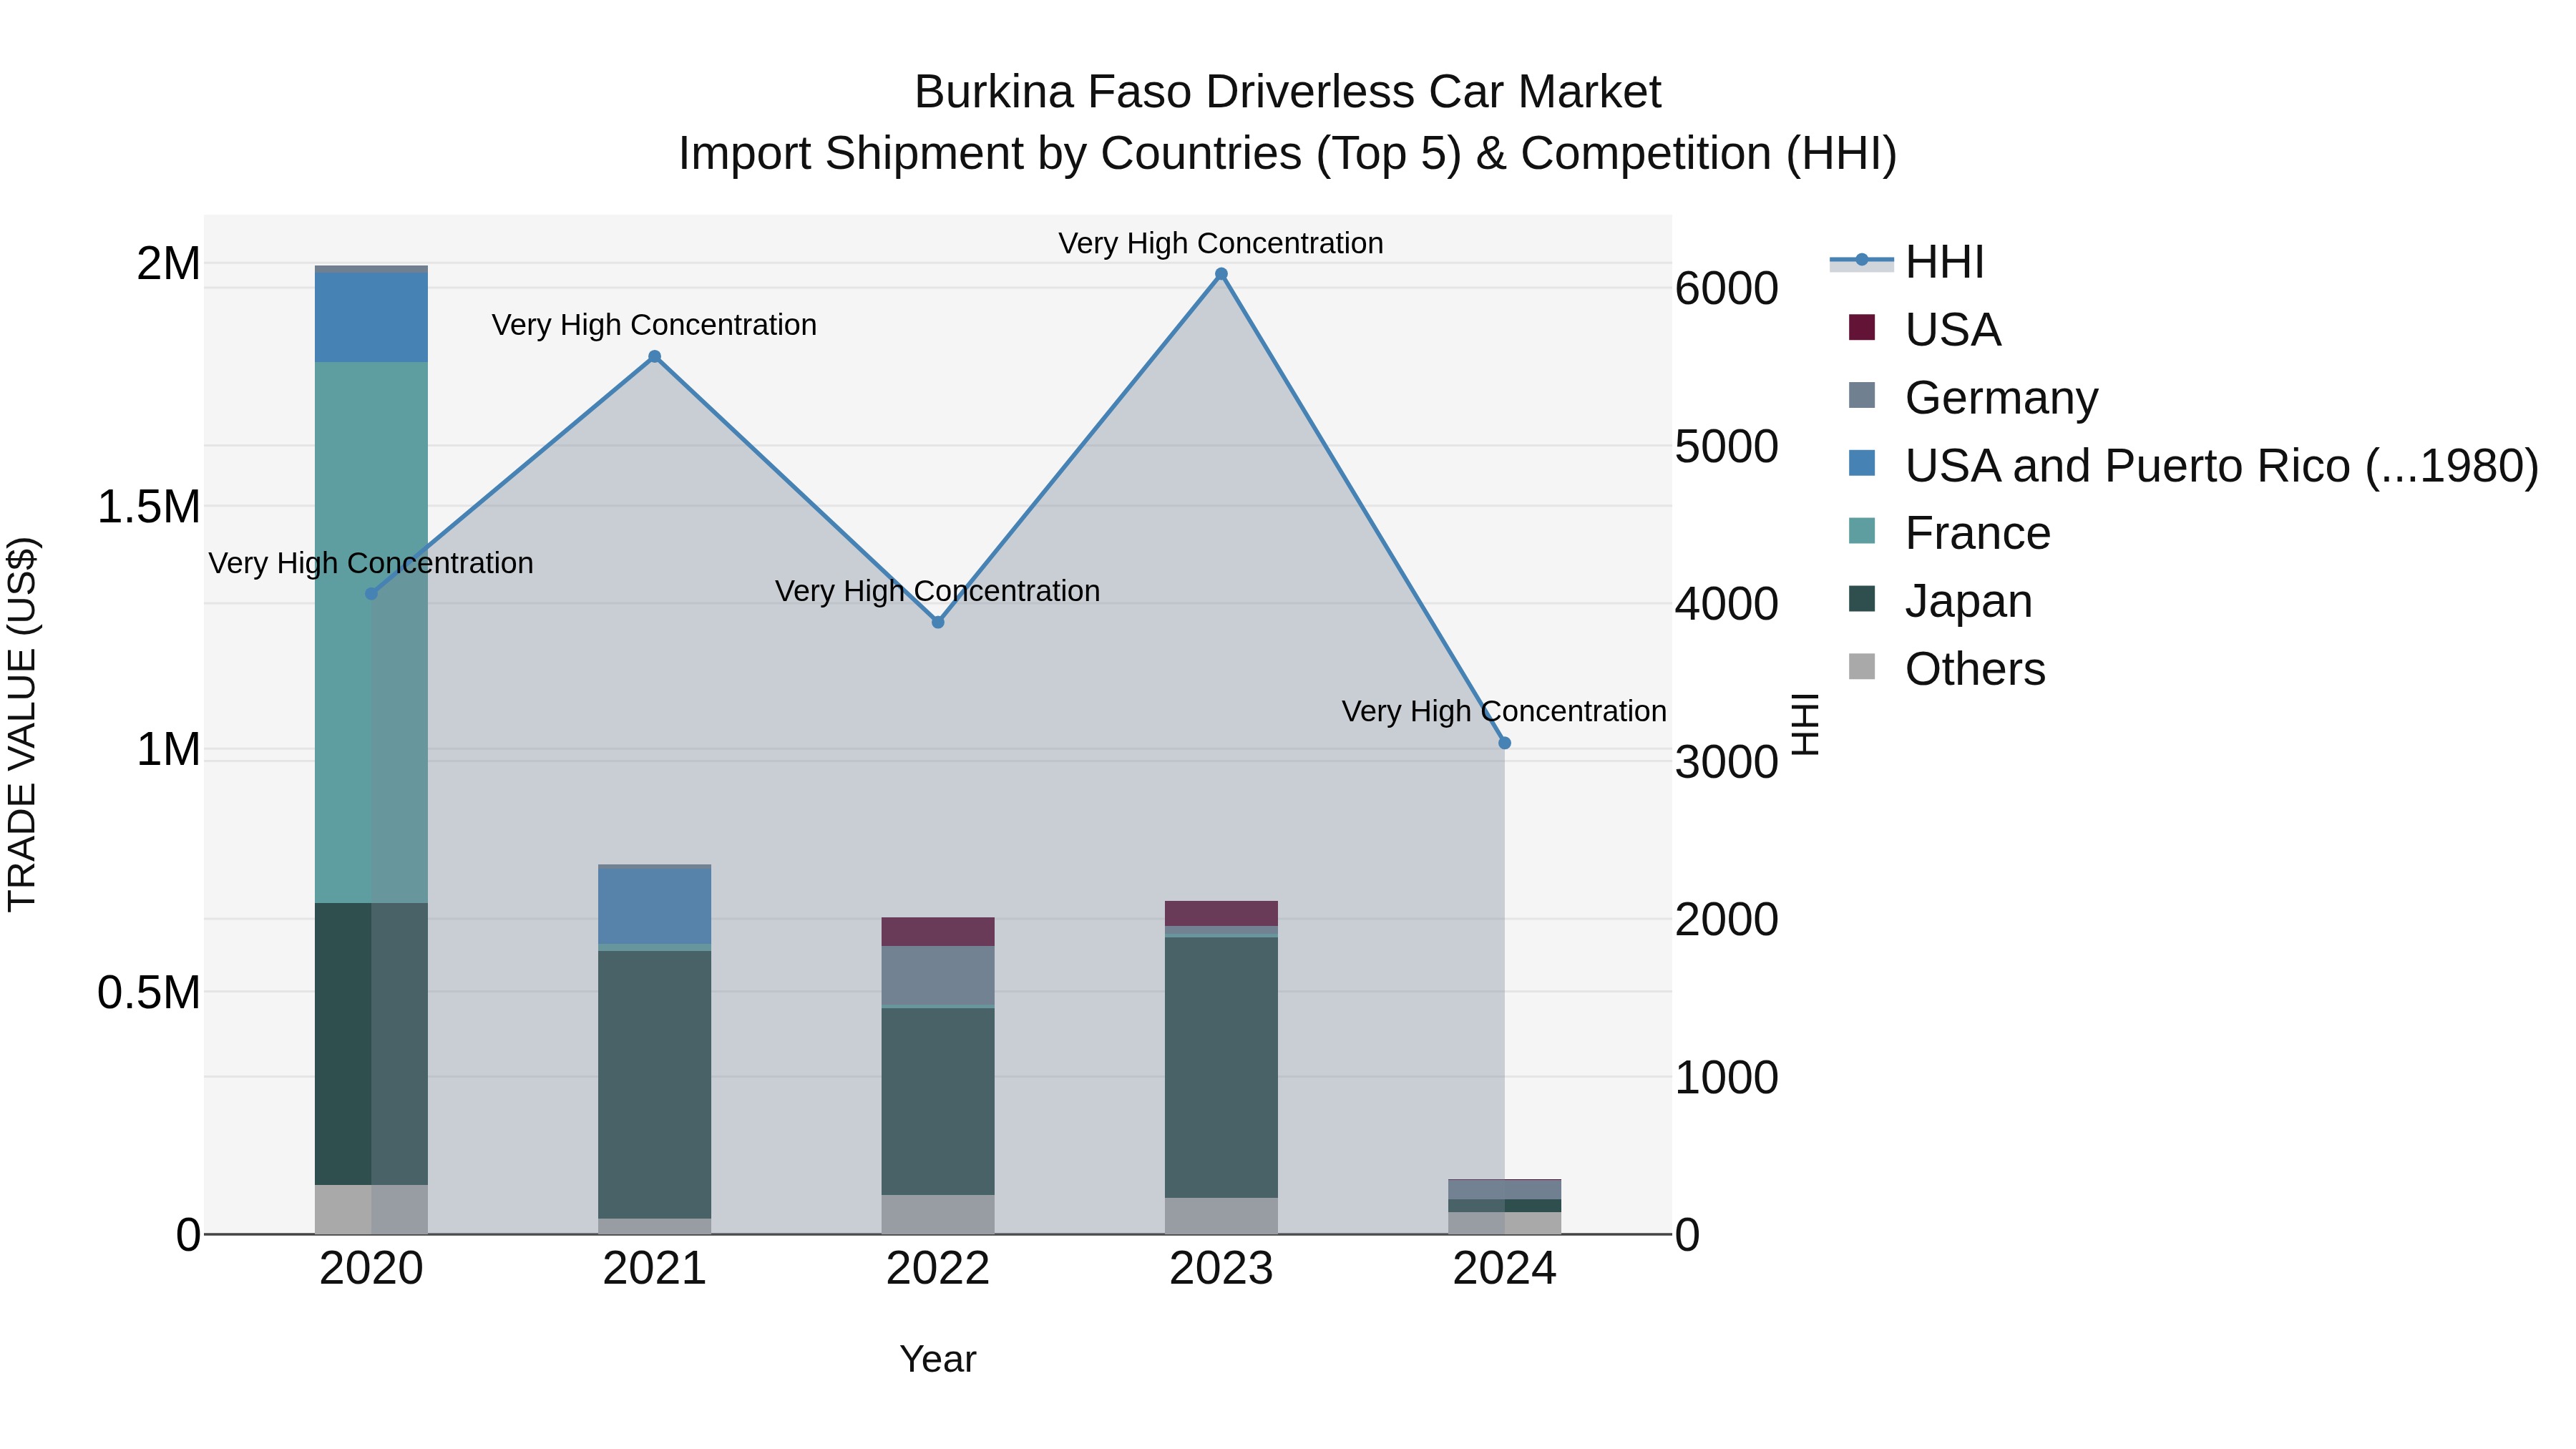Image resolution: width=2576 pixels, height=1449 pixels.
Task: Click the 6000 HHI tick label
Action: pyautogui.click(x=1727, y=289)
